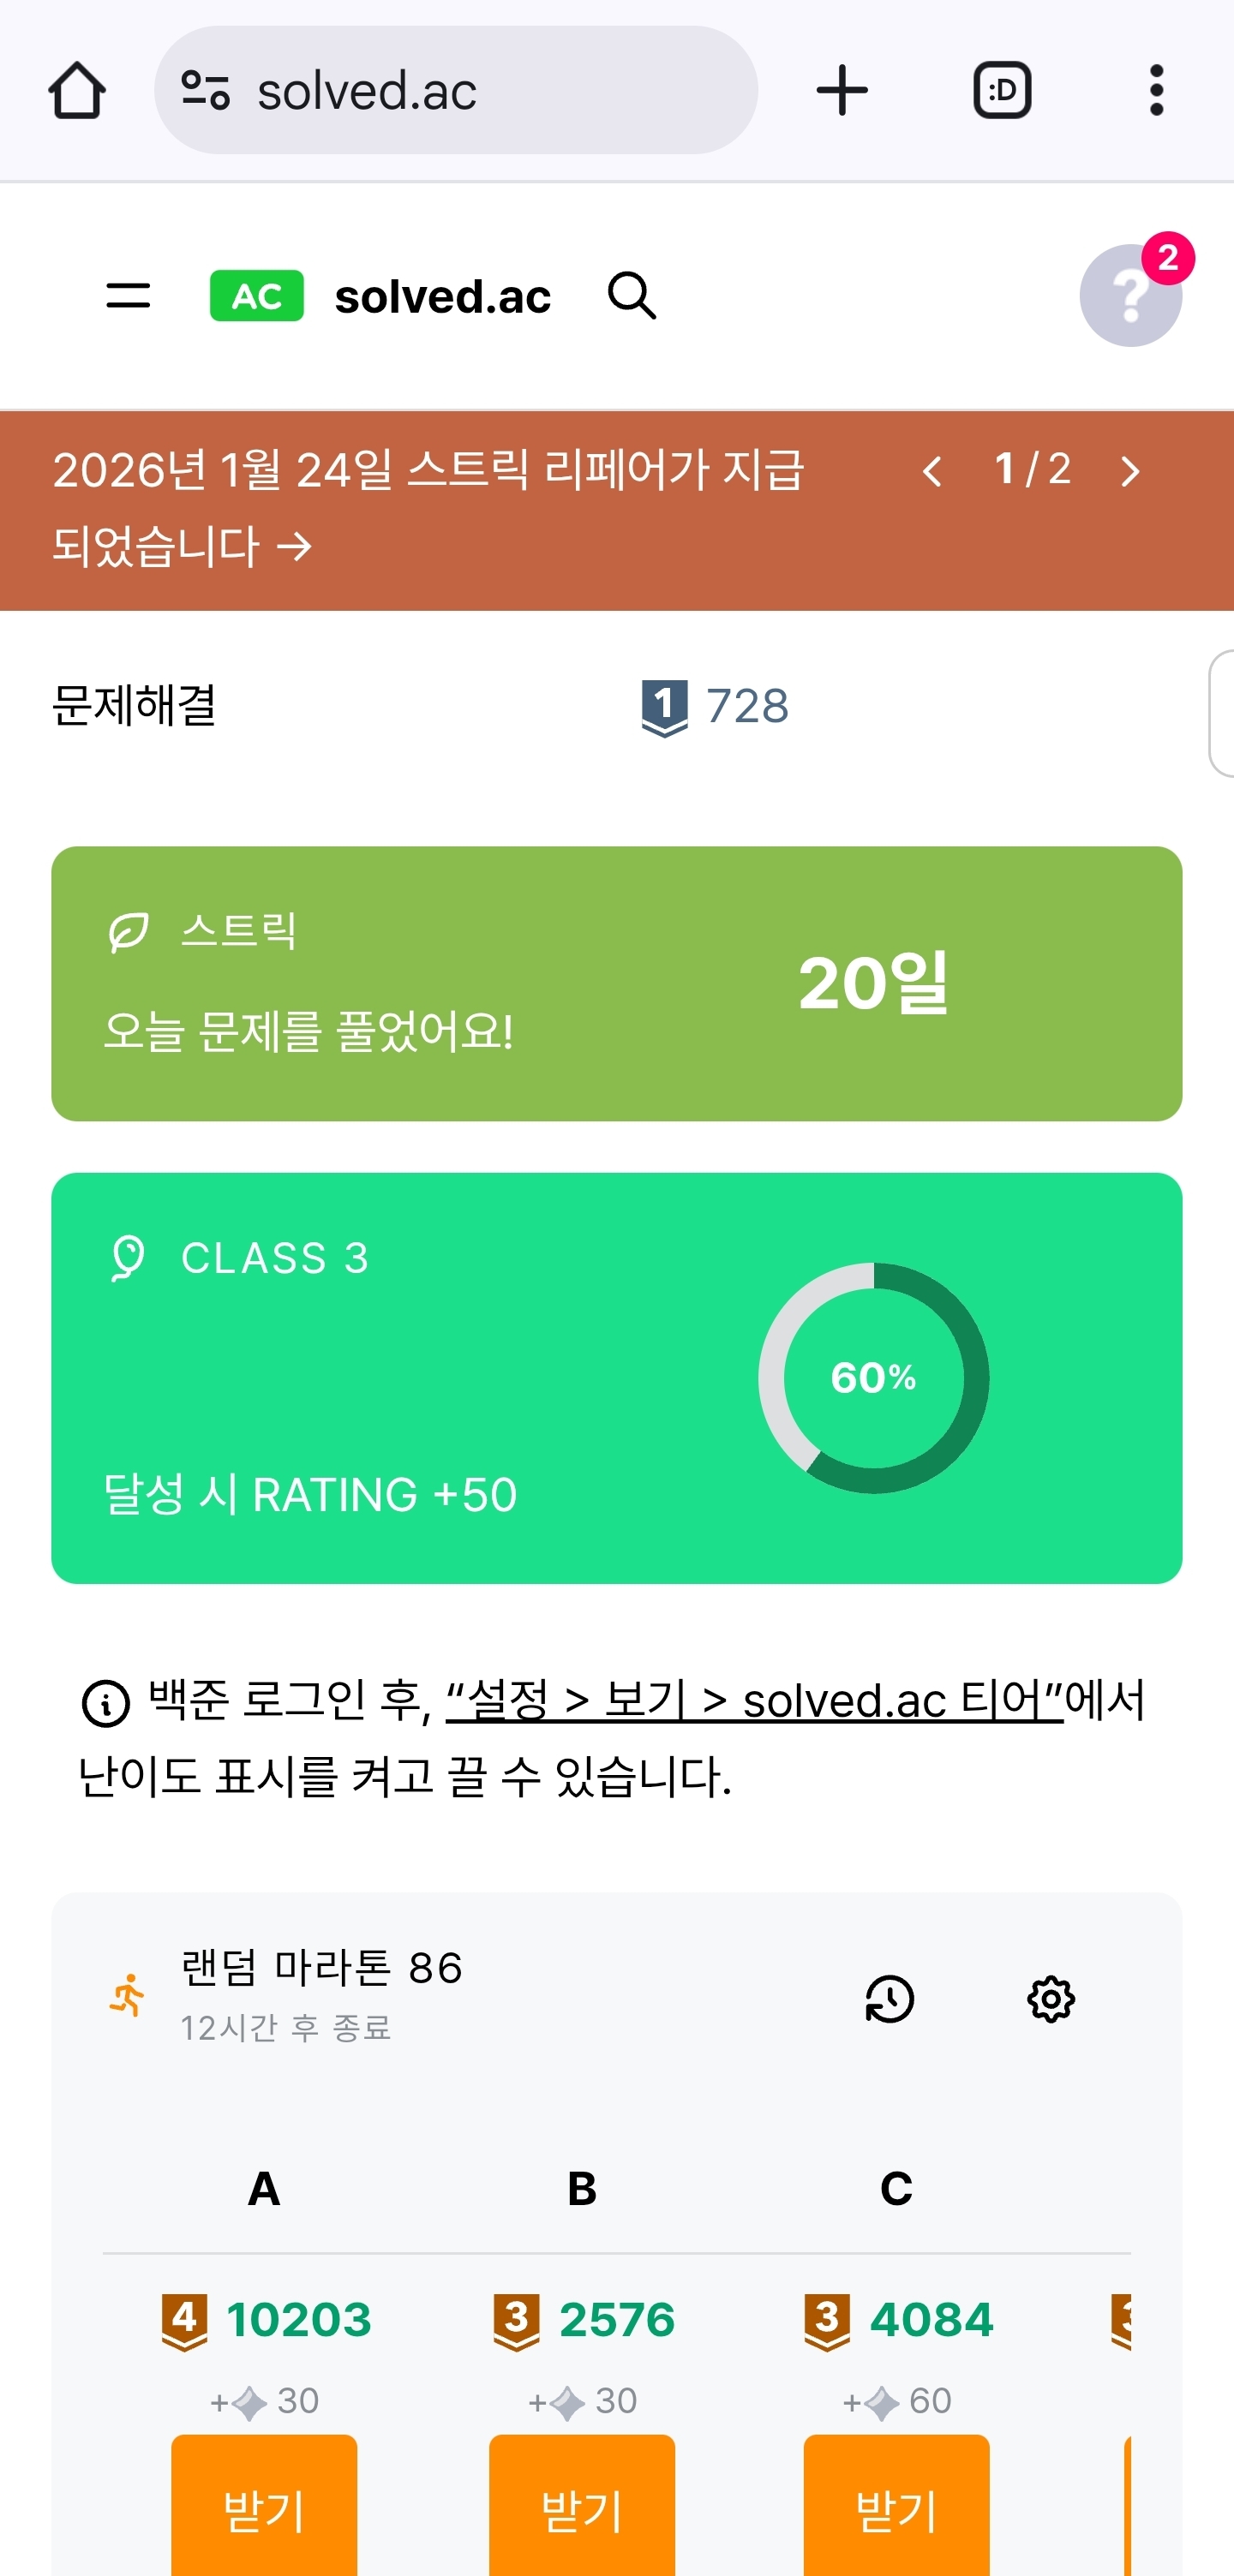Open the solved.ac search icon

632,296
